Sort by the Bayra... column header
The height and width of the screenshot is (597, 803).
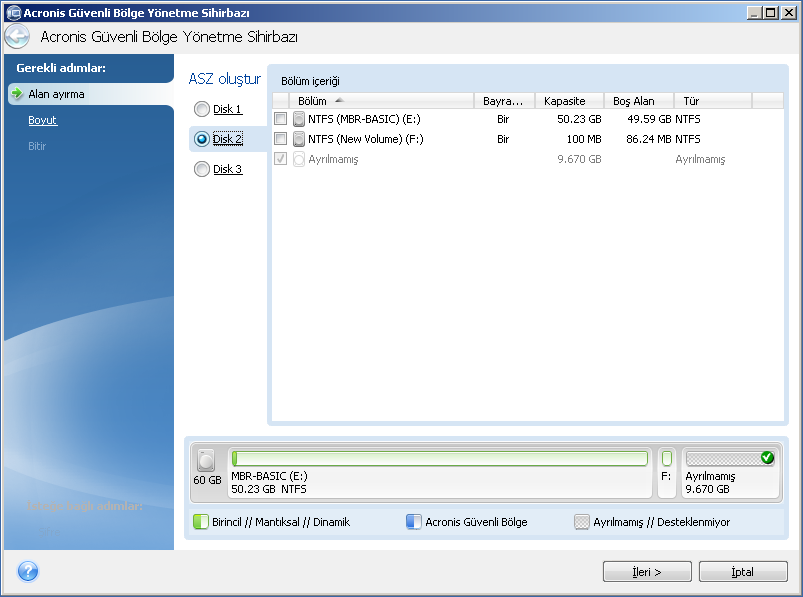click(x=504, y=101)
